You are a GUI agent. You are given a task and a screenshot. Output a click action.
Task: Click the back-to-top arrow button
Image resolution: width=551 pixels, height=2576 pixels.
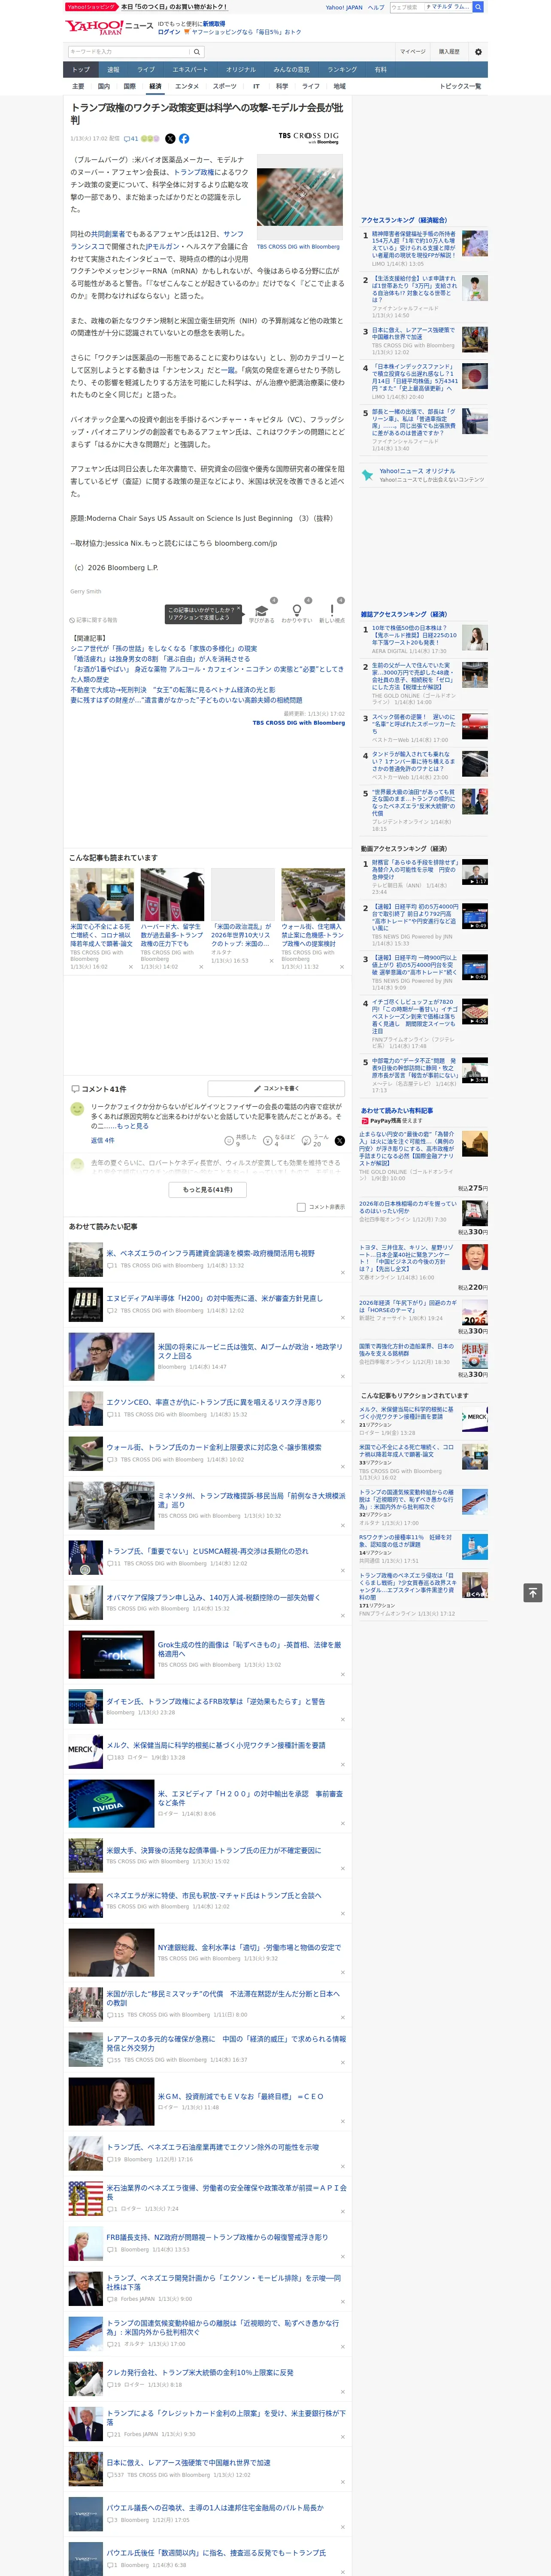(533, 1593)
